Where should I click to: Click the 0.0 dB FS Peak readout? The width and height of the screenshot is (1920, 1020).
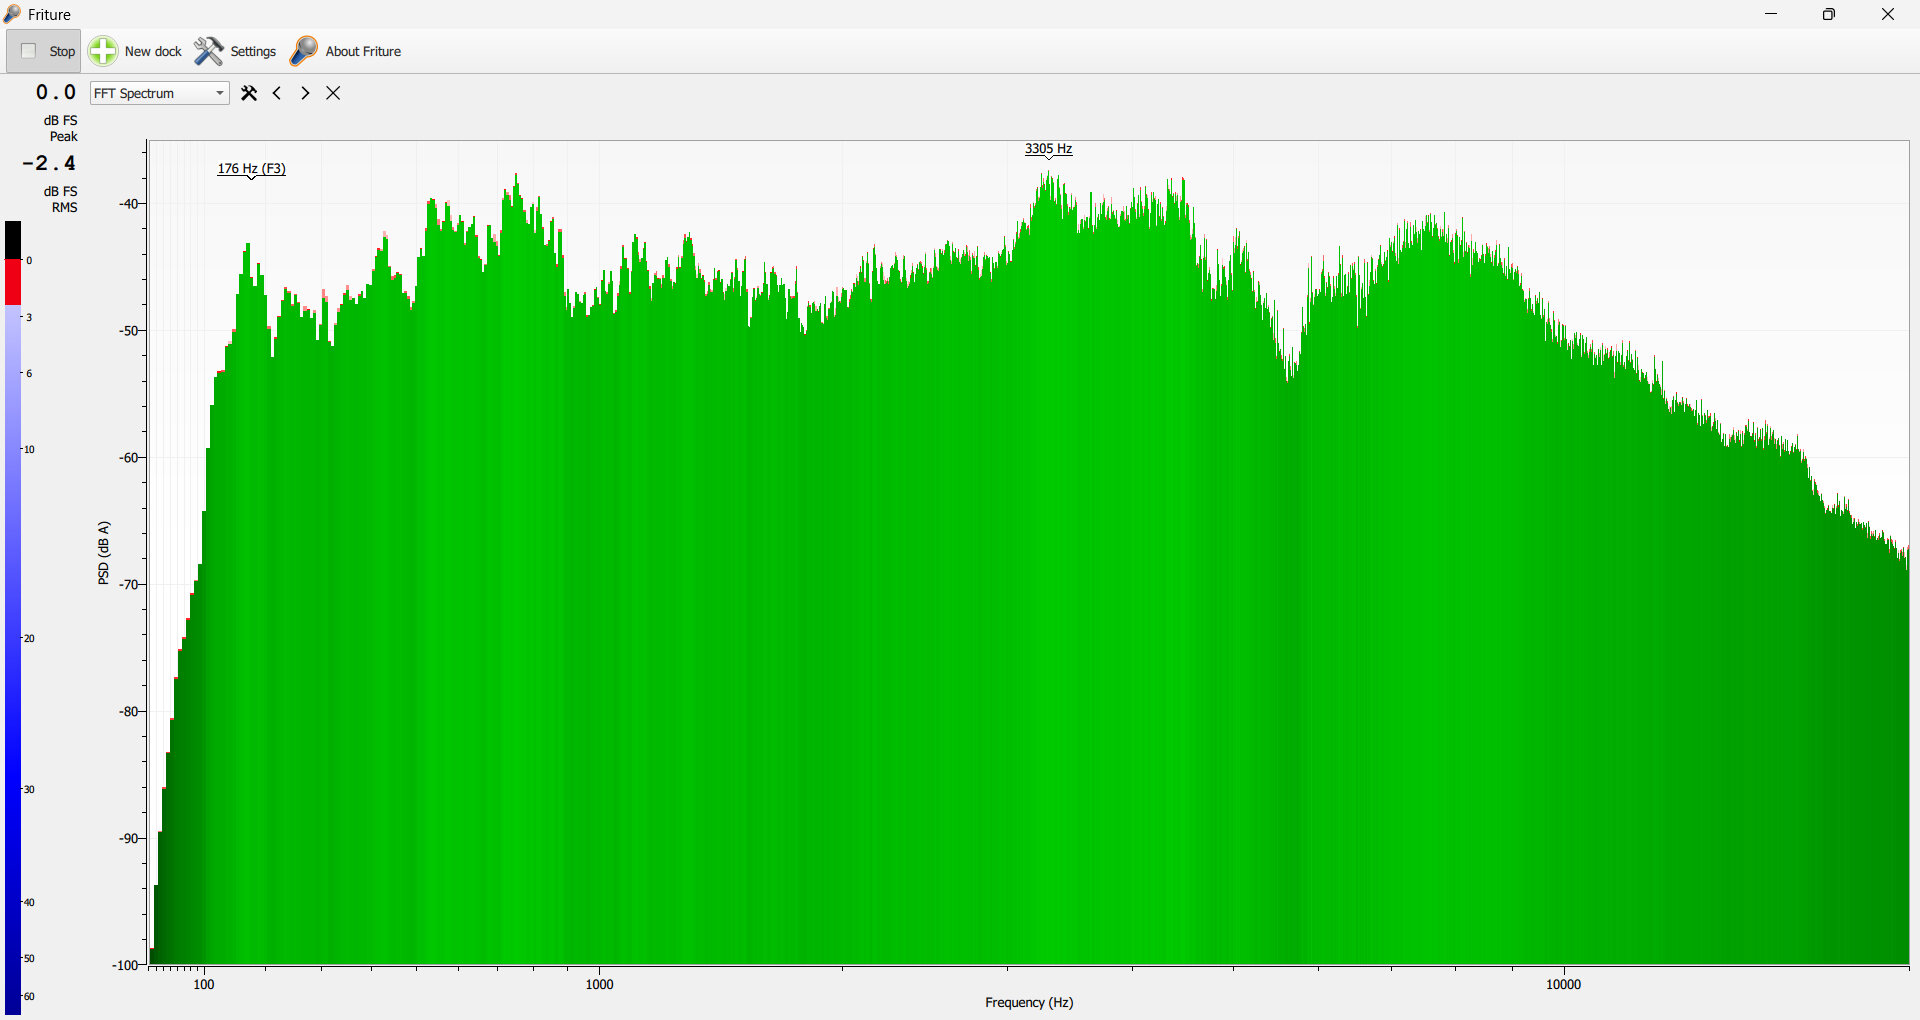pyautogui.click(x=56, y=92)
